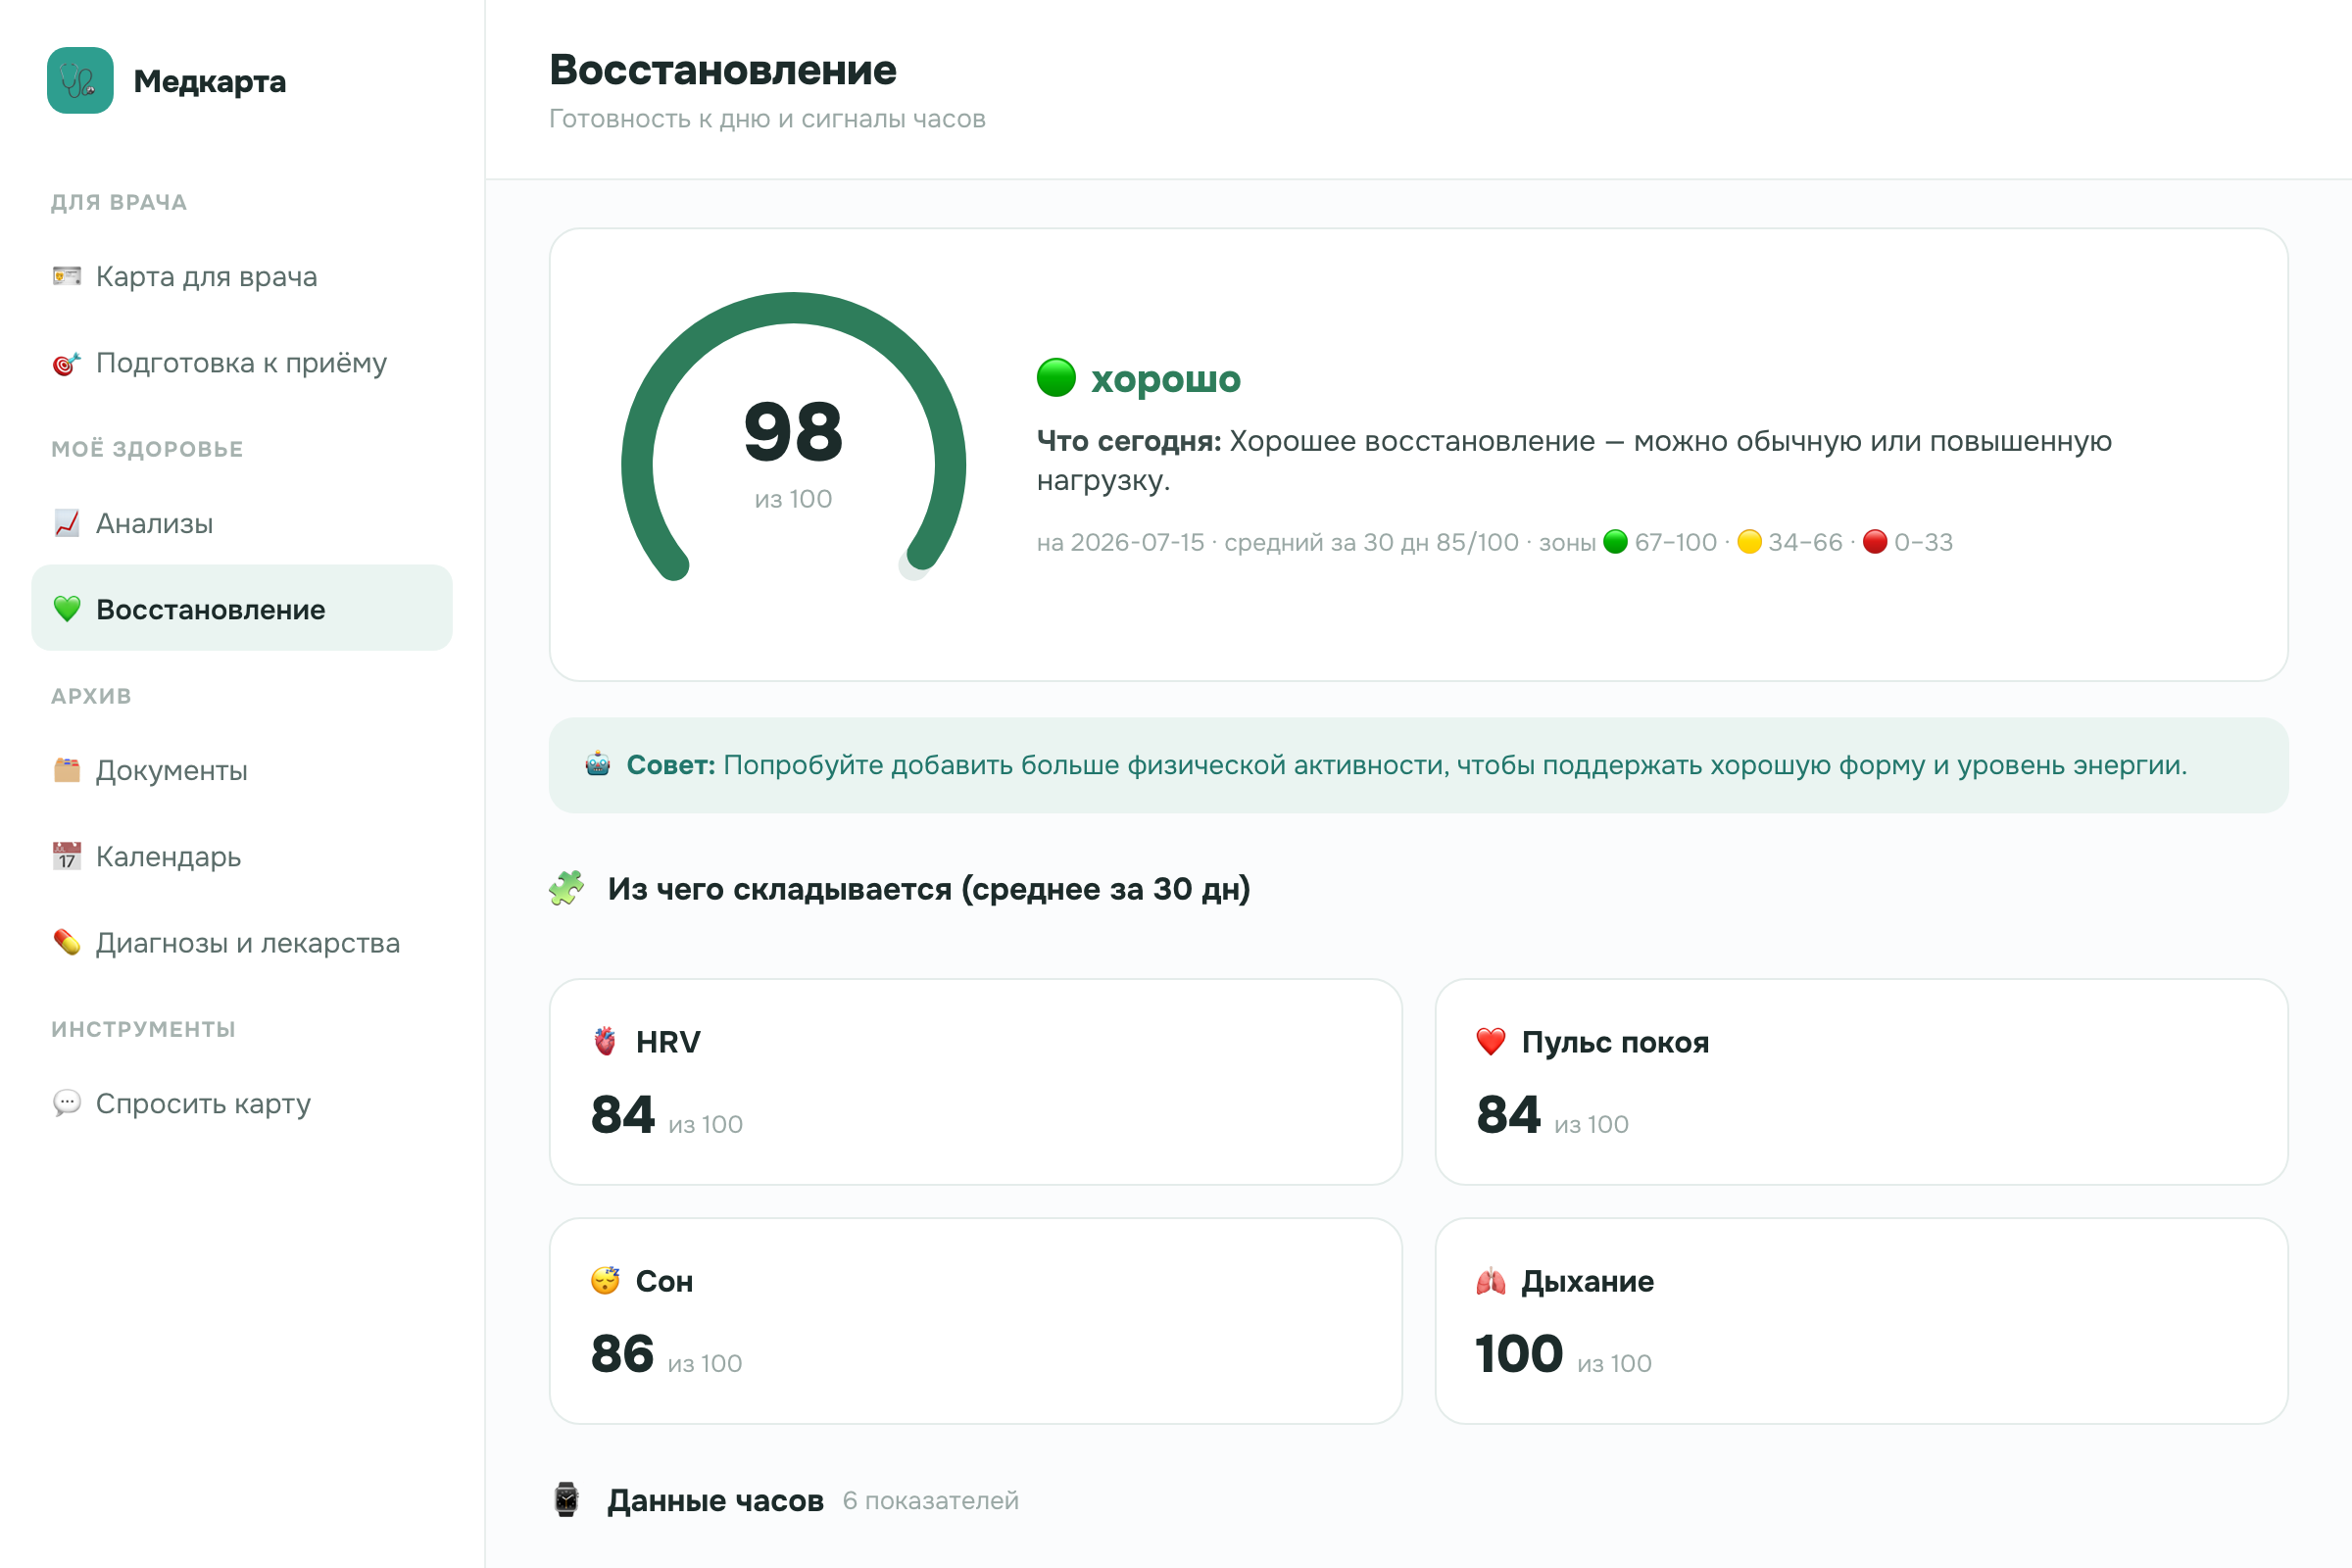Image resolution: width=2352 pixels, height=1568 pixels.
Task: Click the Восстановление page title
Action: pyautogui.click(x=723, y=70)
